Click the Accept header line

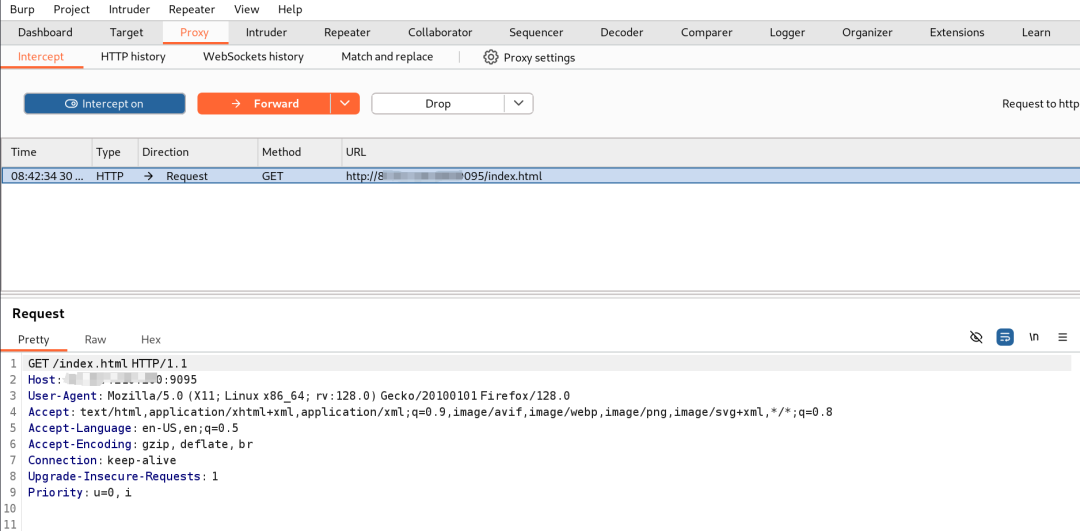(430, 412)
